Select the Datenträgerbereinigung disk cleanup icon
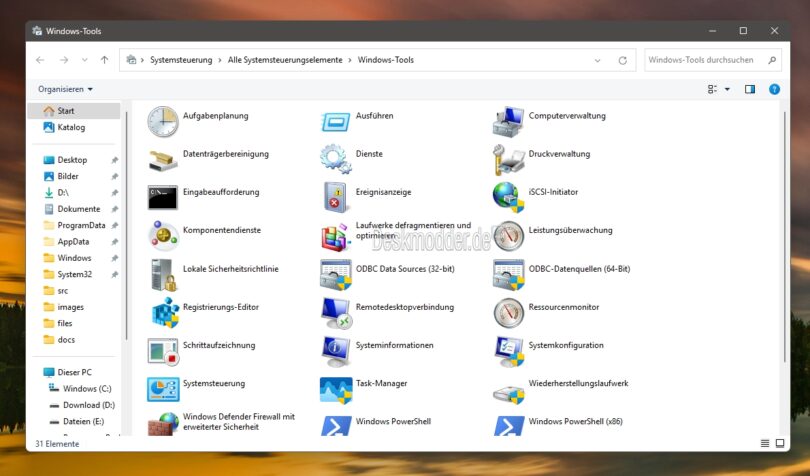This screenshot has width=810, height=476. (163, 160)
